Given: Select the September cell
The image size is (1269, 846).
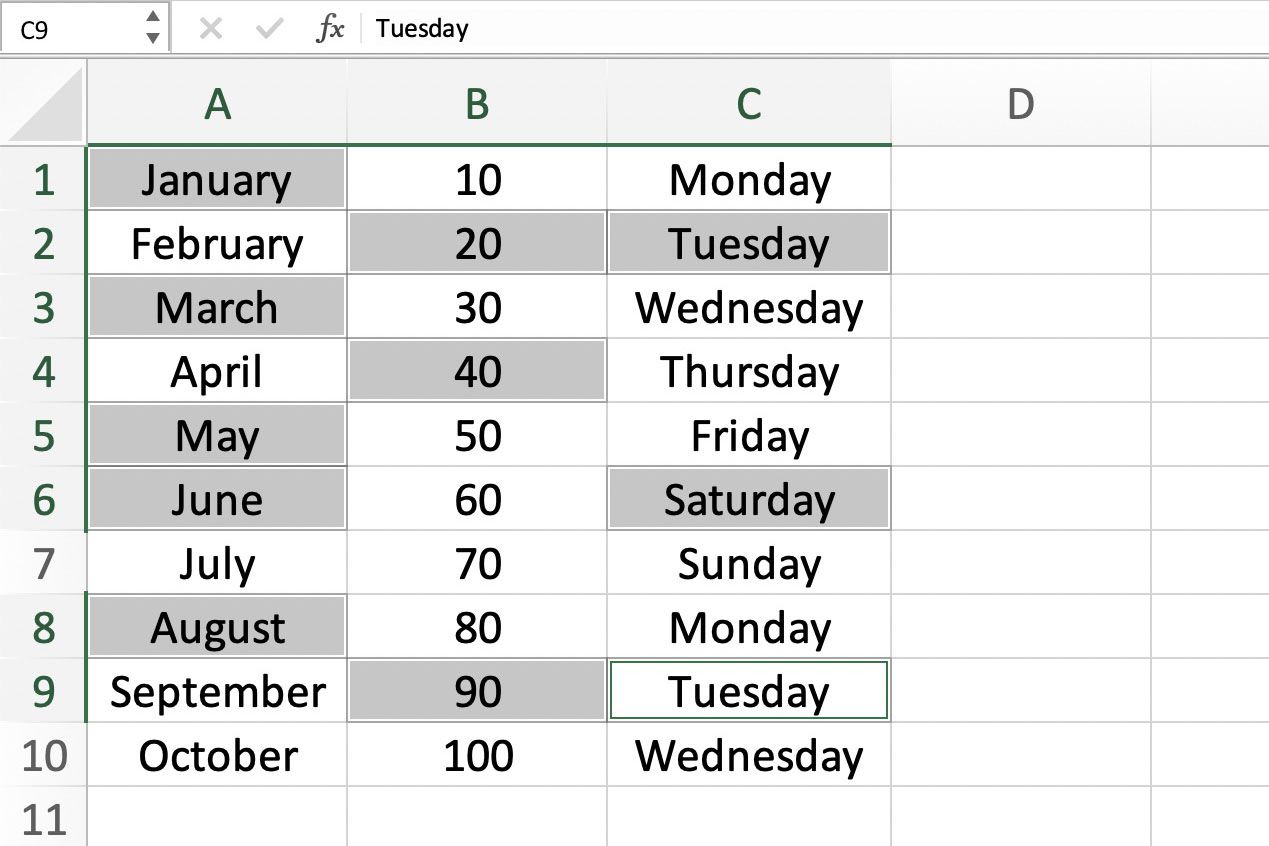Looking at the screenshot, I should pos(217,691).
